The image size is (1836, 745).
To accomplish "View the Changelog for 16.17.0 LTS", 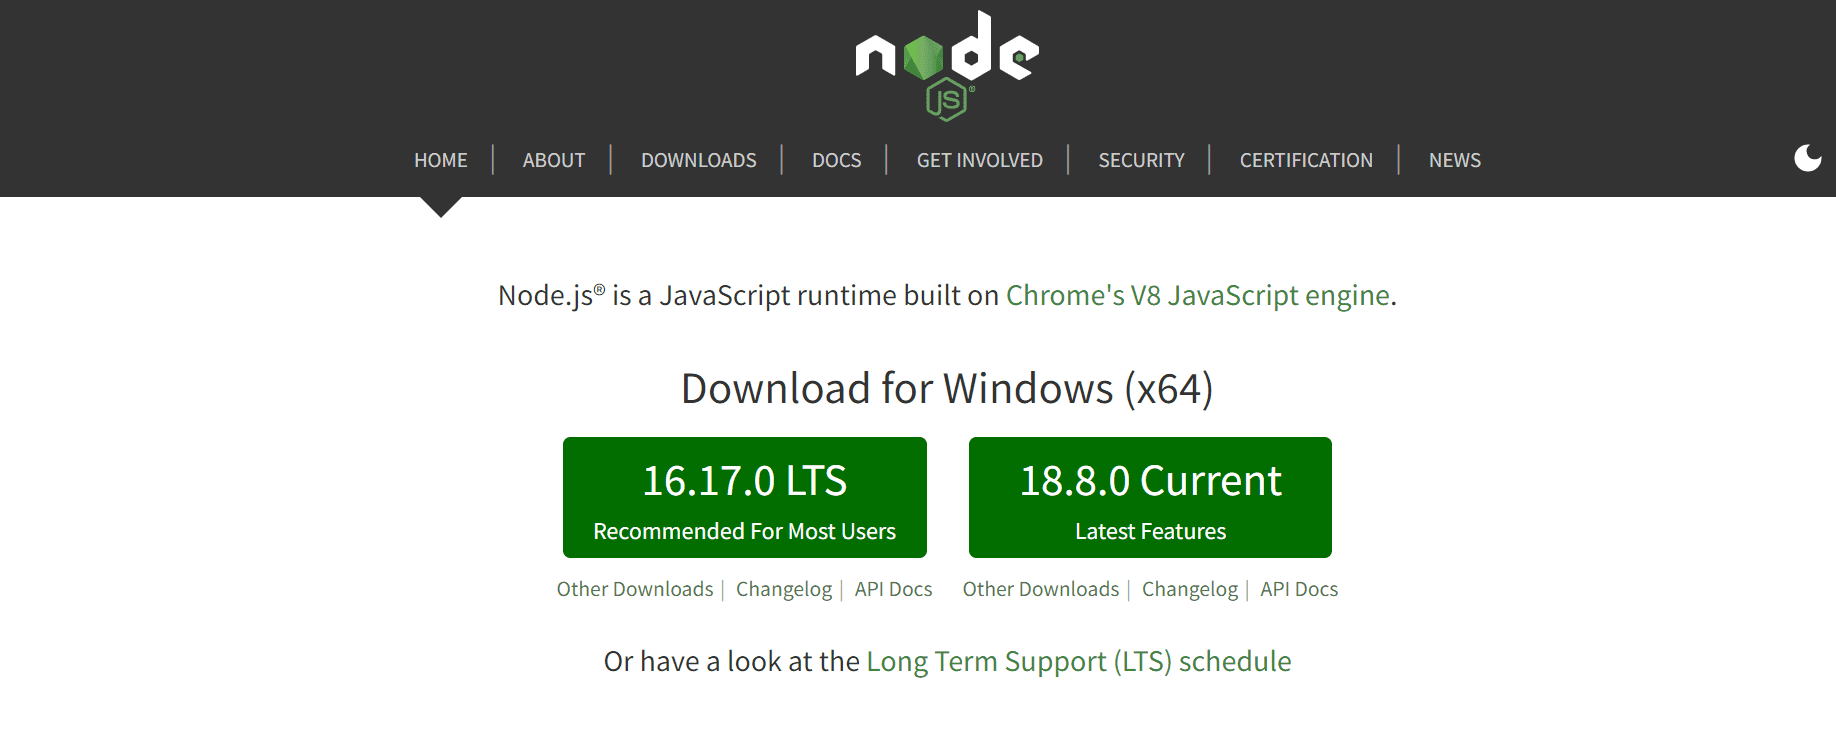I will coord(784,589).
